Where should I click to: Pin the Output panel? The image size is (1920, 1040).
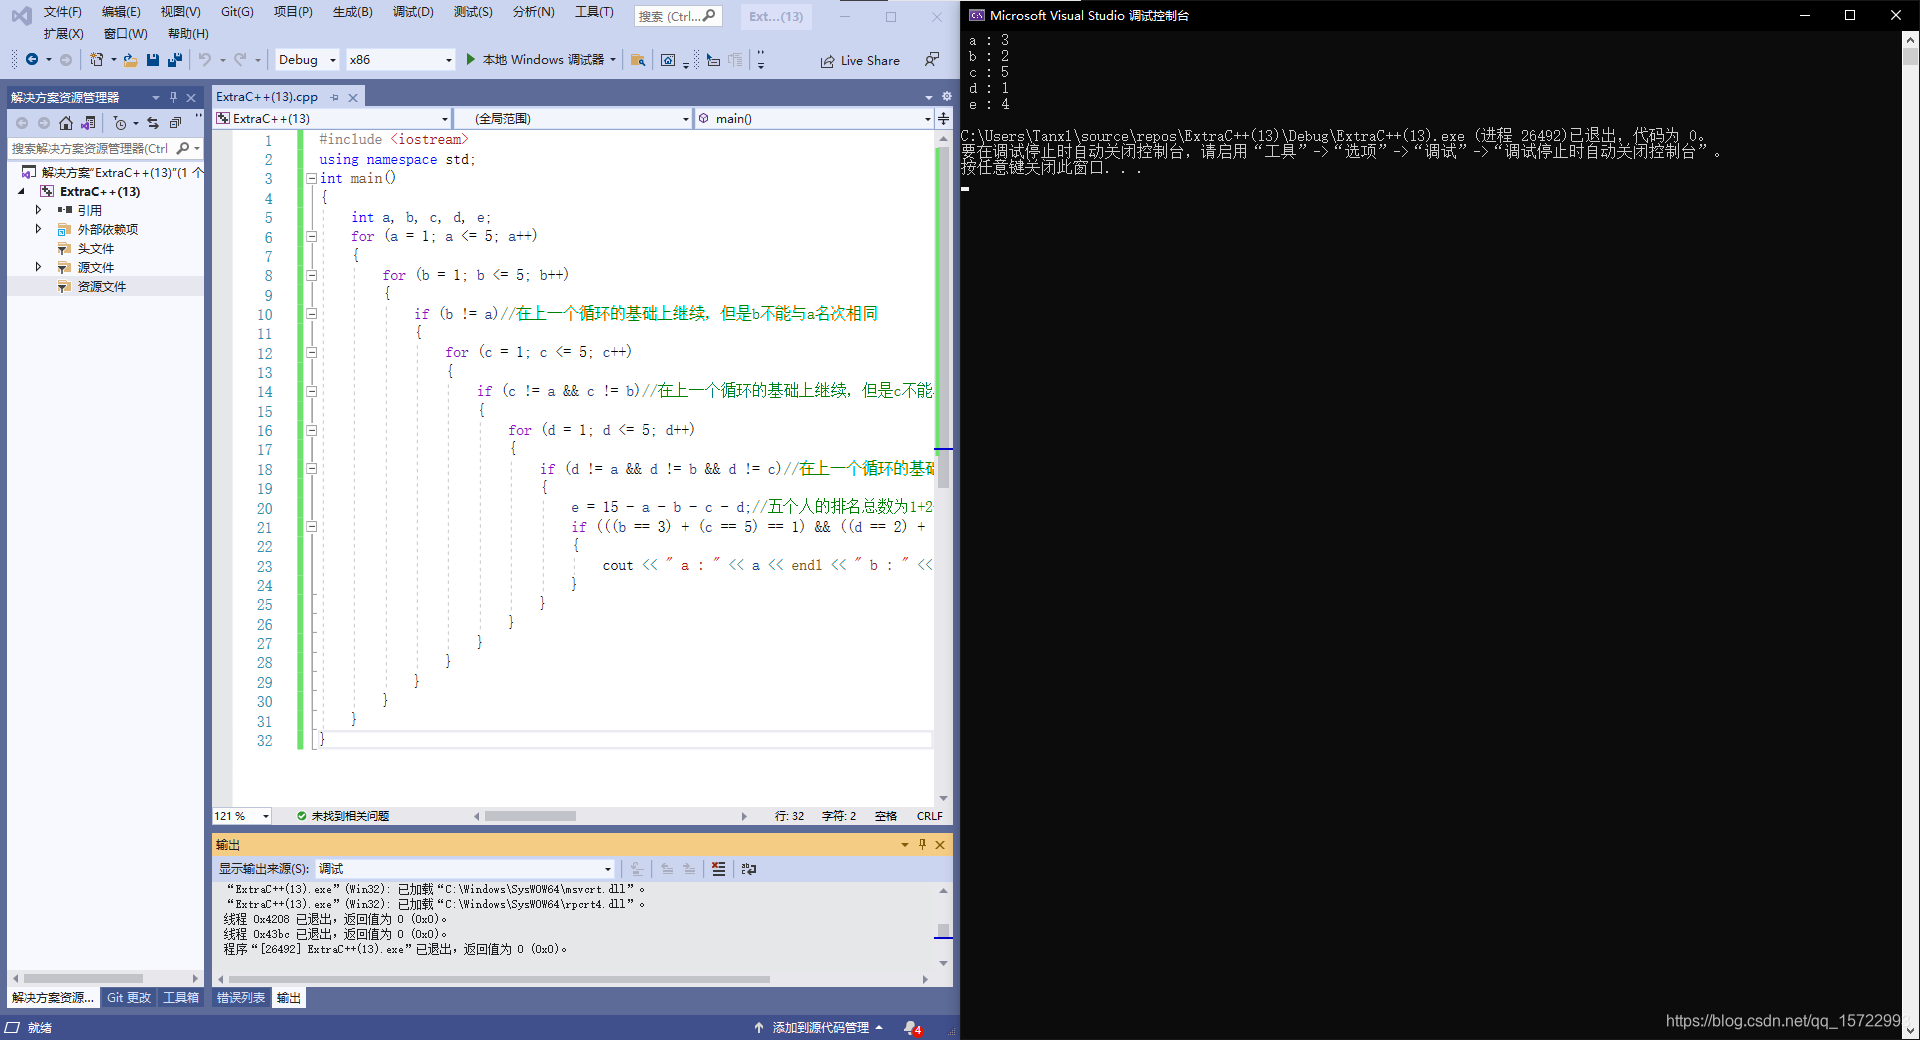point(922,845)
